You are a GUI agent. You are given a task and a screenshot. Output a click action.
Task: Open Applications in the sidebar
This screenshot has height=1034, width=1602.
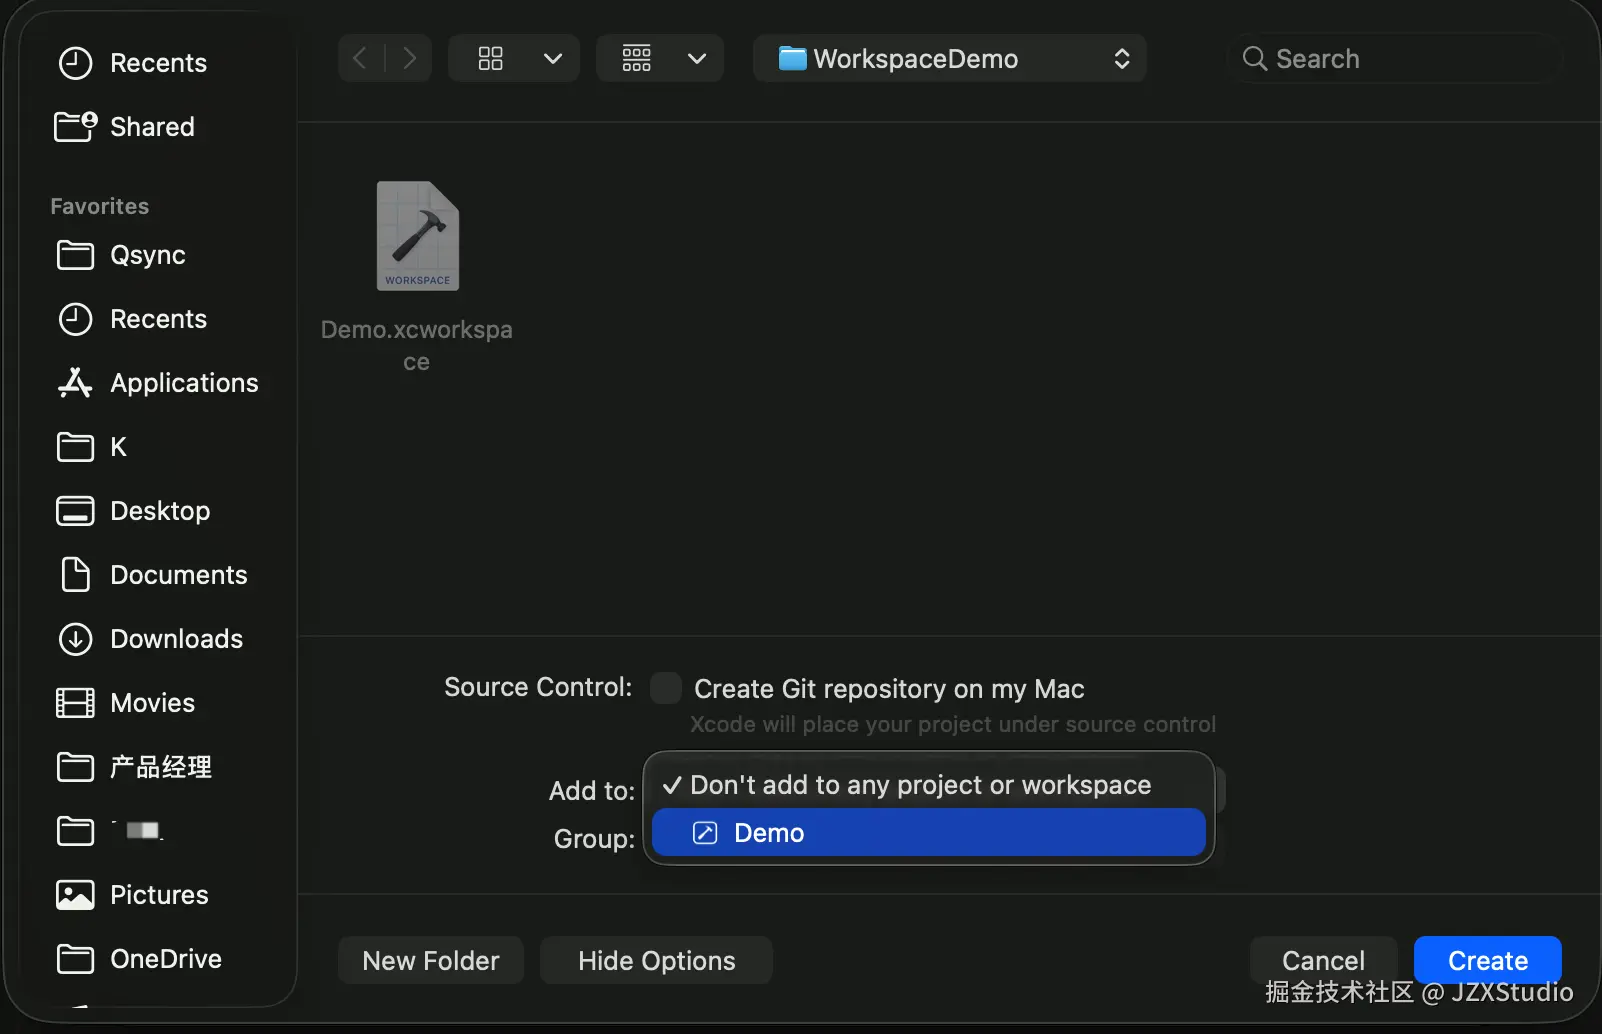point(184,383)
